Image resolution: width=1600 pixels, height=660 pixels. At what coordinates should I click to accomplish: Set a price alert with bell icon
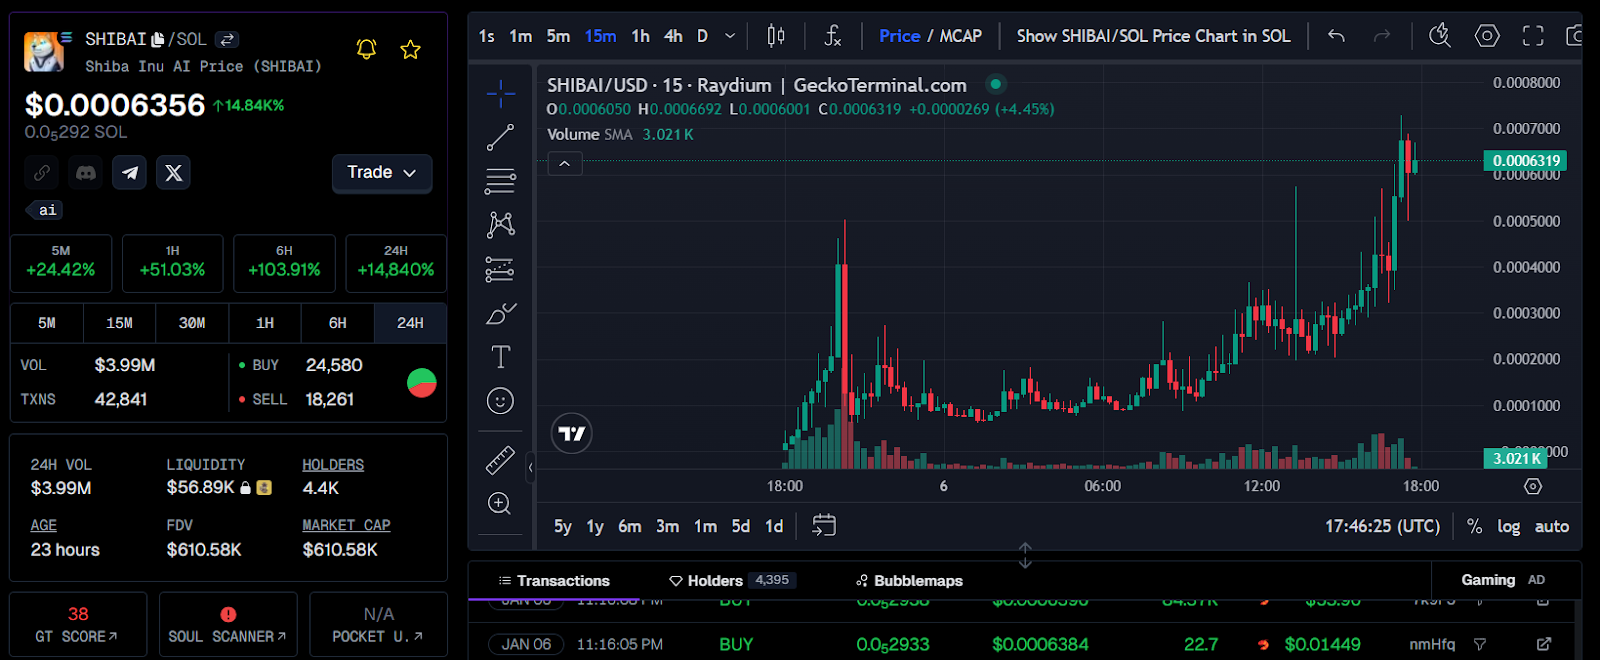pyautogui.click(x=366, y=49)
